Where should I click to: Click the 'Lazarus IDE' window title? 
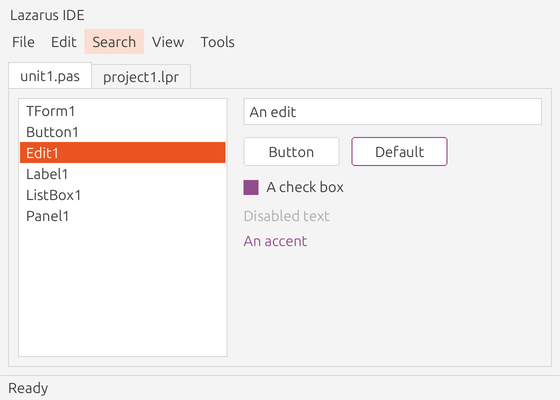[x=47, y=15]
